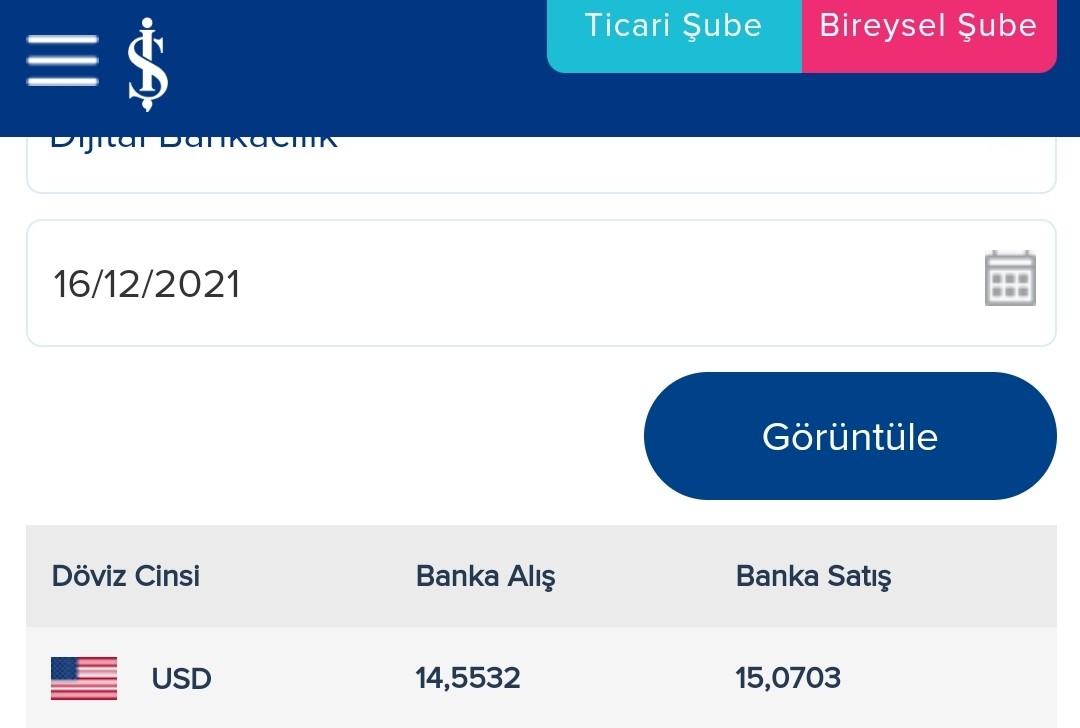Click the US flag icon
Viewport: 1080px width, 728px height.
coord(84,678)
